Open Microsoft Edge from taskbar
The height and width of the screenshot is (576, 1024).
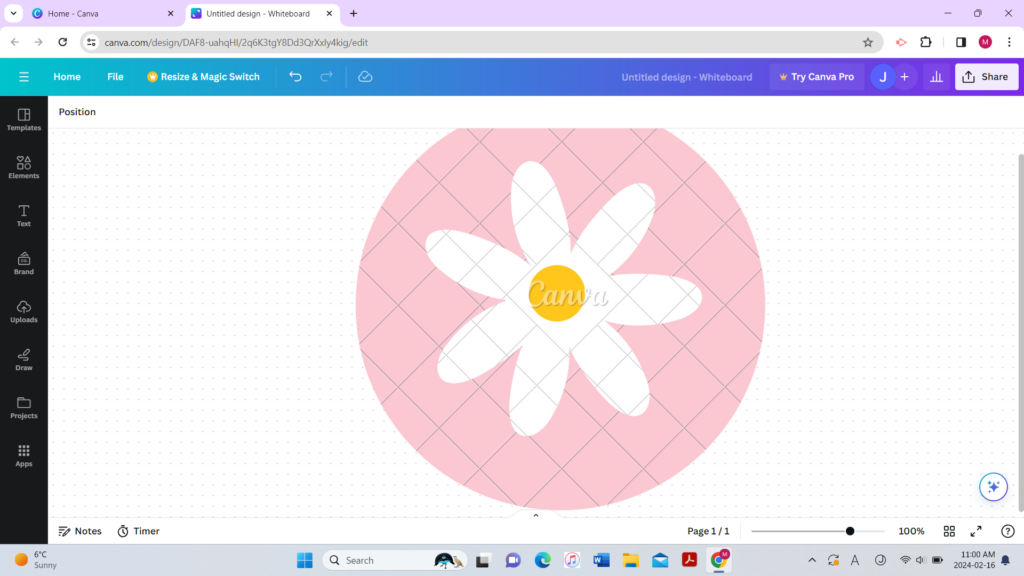[x=542, y=560]
